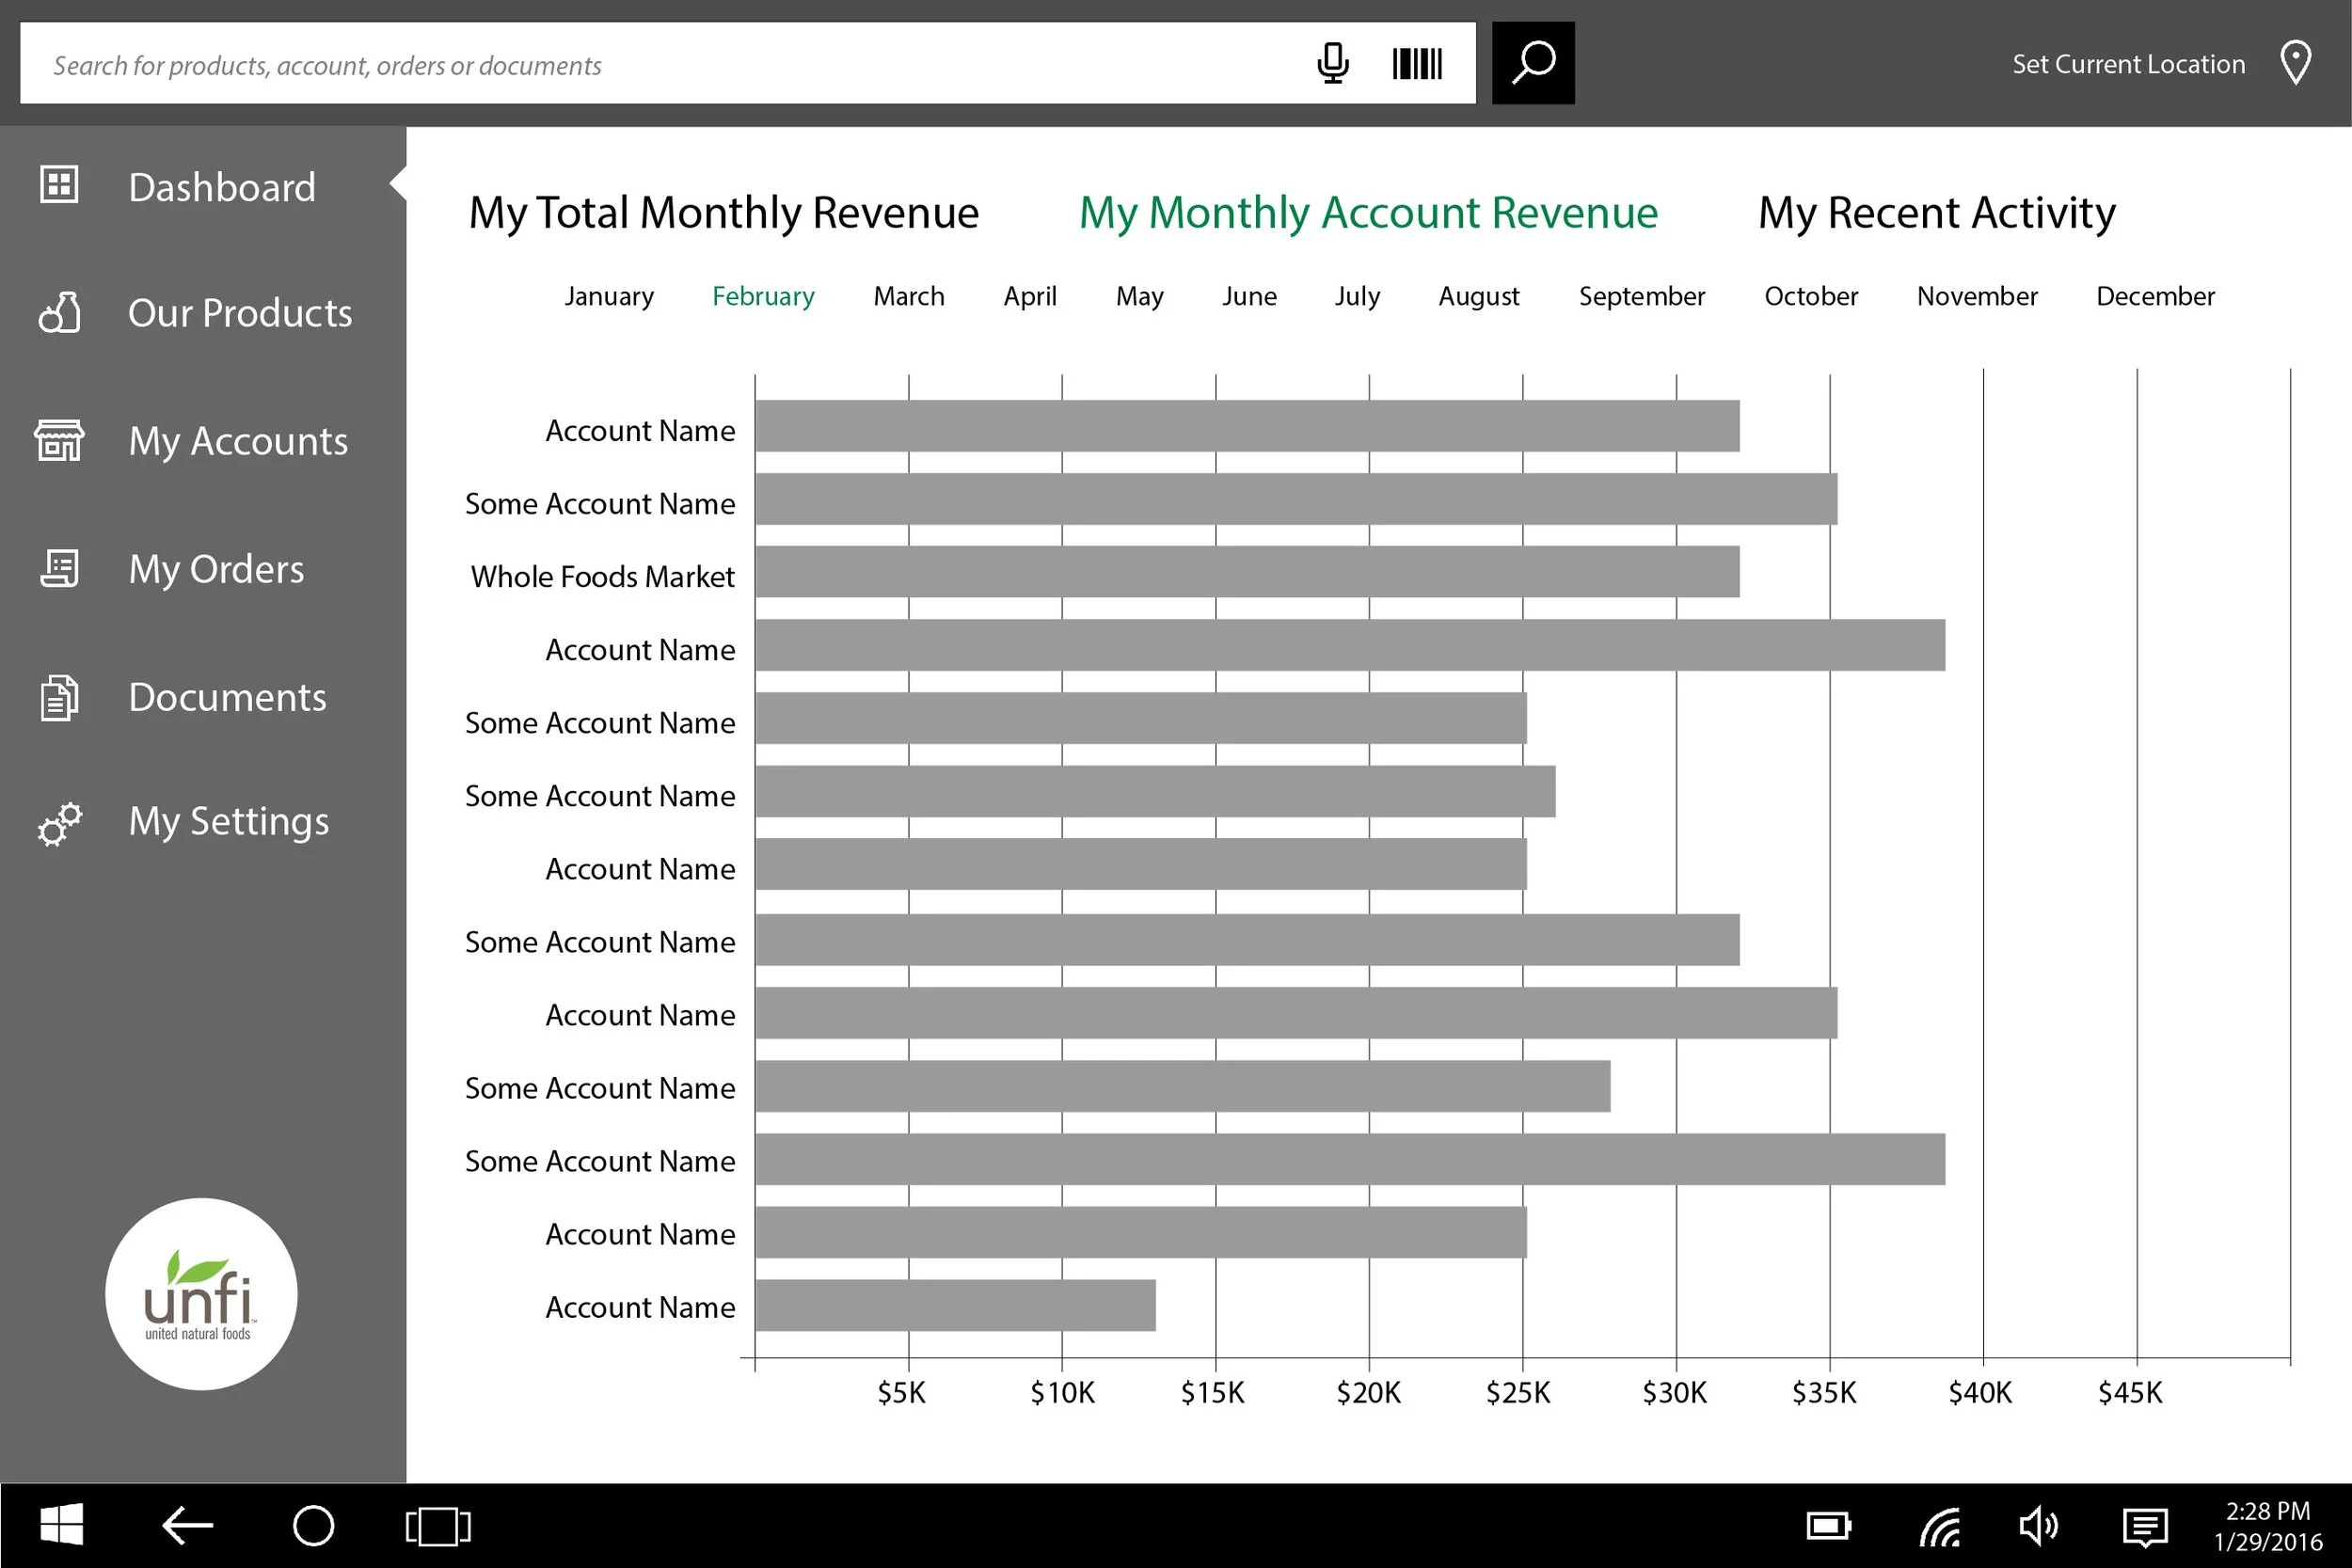The width and height of the screenshot is (2352, 1568).
Task: Open the Windows Start menu
Action: click(62, 1524)
